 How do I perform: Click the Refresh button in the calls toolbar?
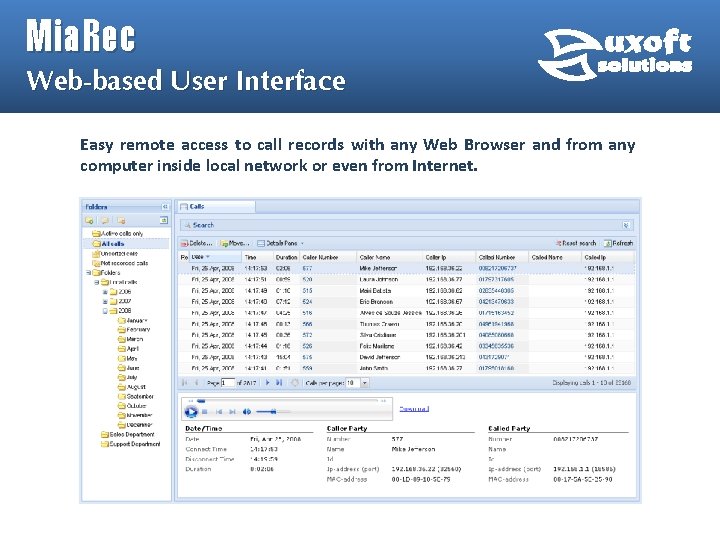tap(619, 243)
